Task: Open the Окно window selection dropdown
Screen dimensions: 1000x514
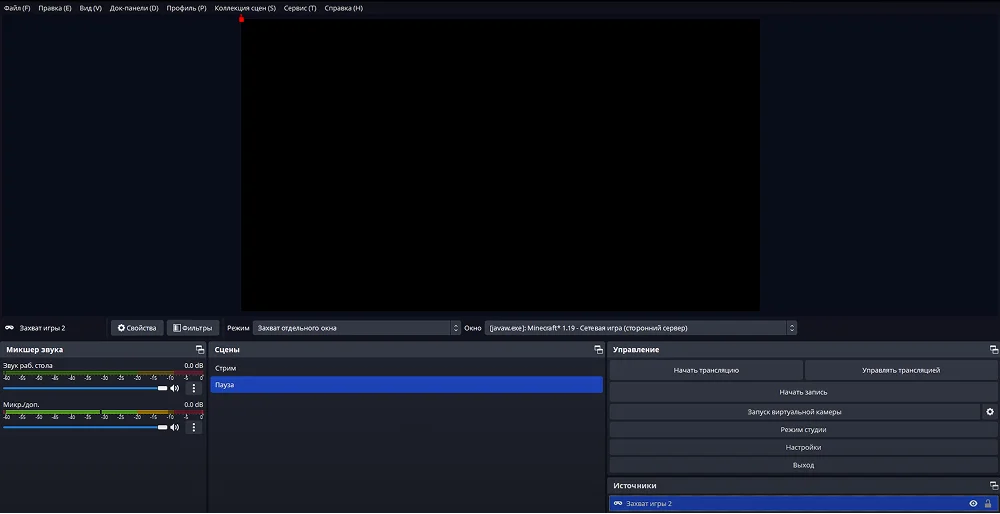Action: (641, 328)
